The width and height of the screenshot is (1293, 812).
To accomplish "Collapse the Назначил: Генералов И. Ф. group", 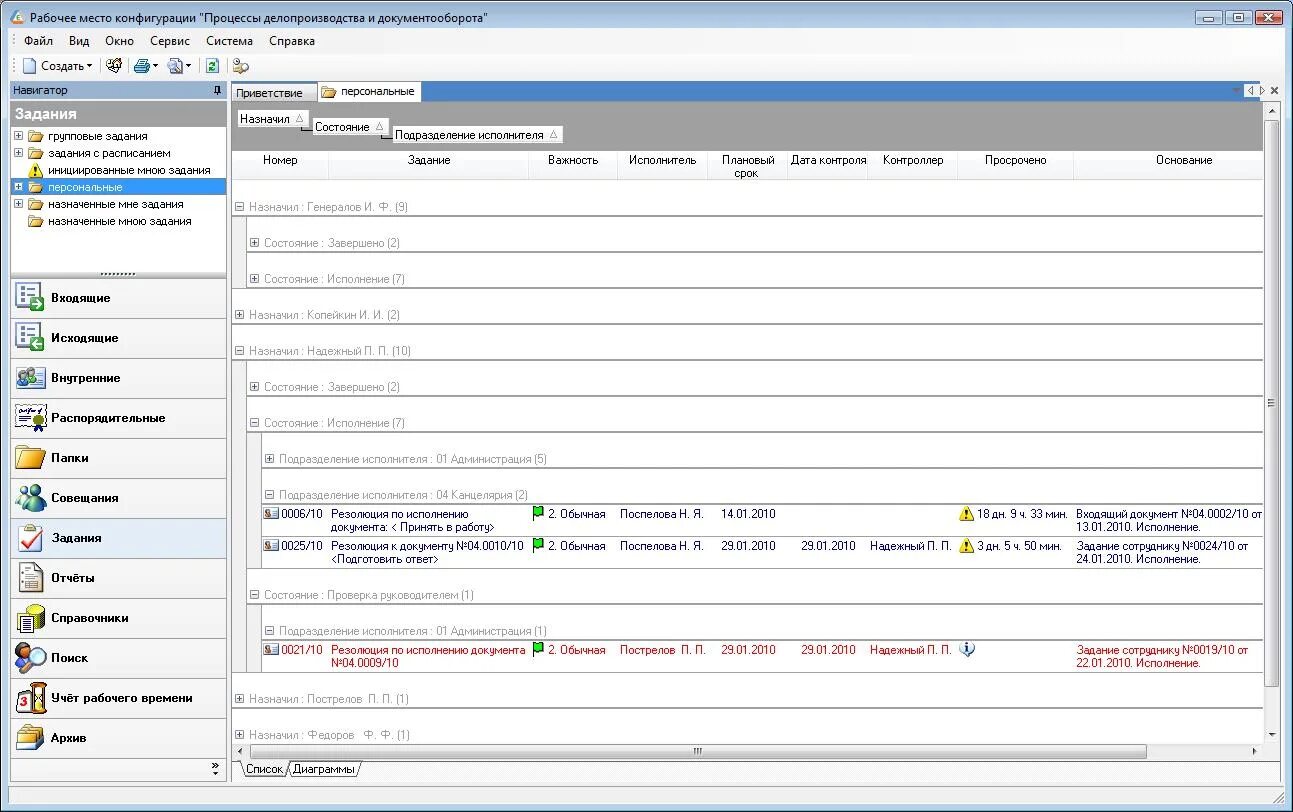I will click(239, 207).
